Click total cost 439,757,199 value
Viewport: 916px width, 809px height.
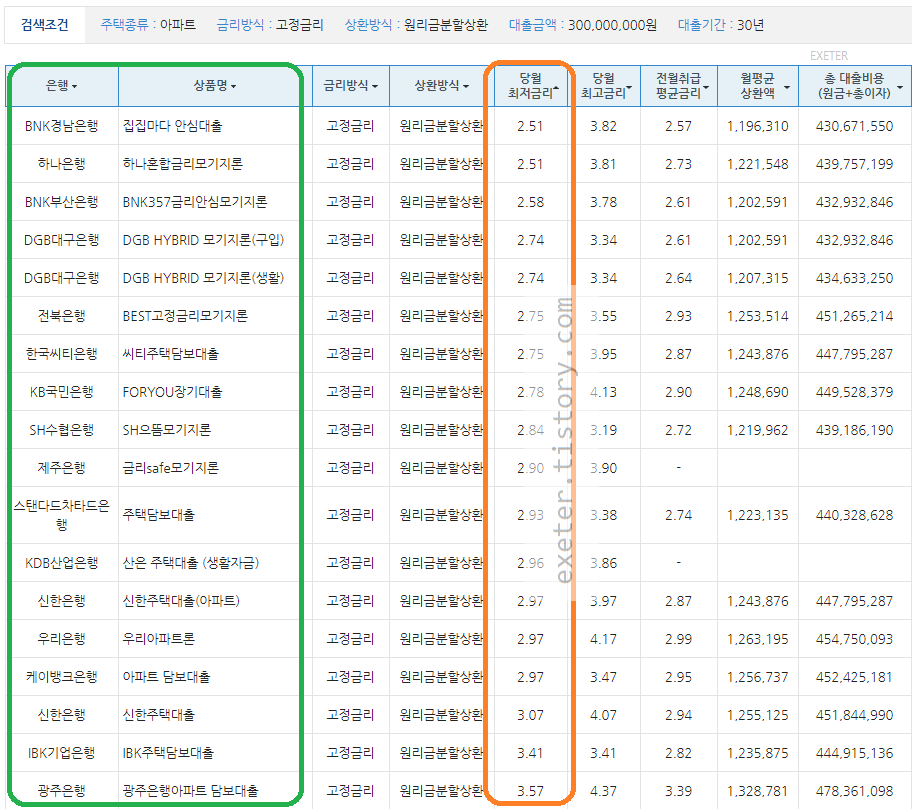coord(855,164)
